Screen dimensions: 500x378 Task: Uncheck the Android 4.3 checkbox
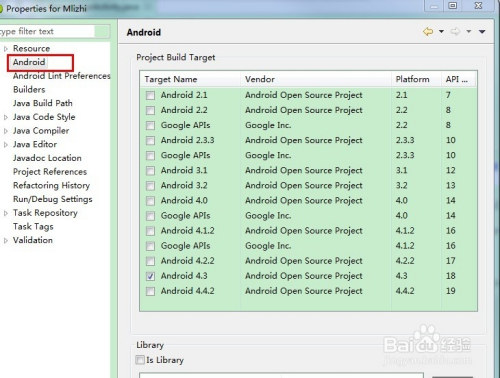150,276
